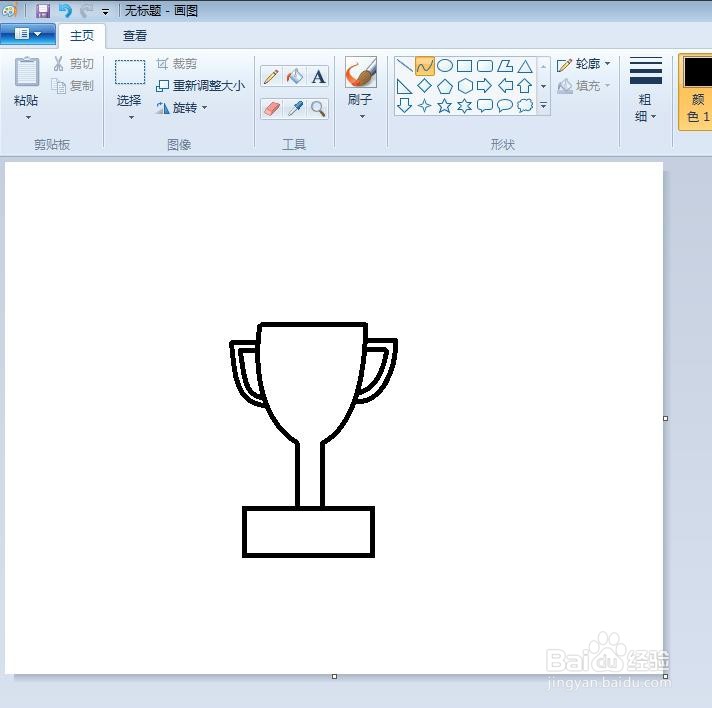Screen dimensions: 712x708
Task: Select the Pencil tool
Action: [271, 76]
